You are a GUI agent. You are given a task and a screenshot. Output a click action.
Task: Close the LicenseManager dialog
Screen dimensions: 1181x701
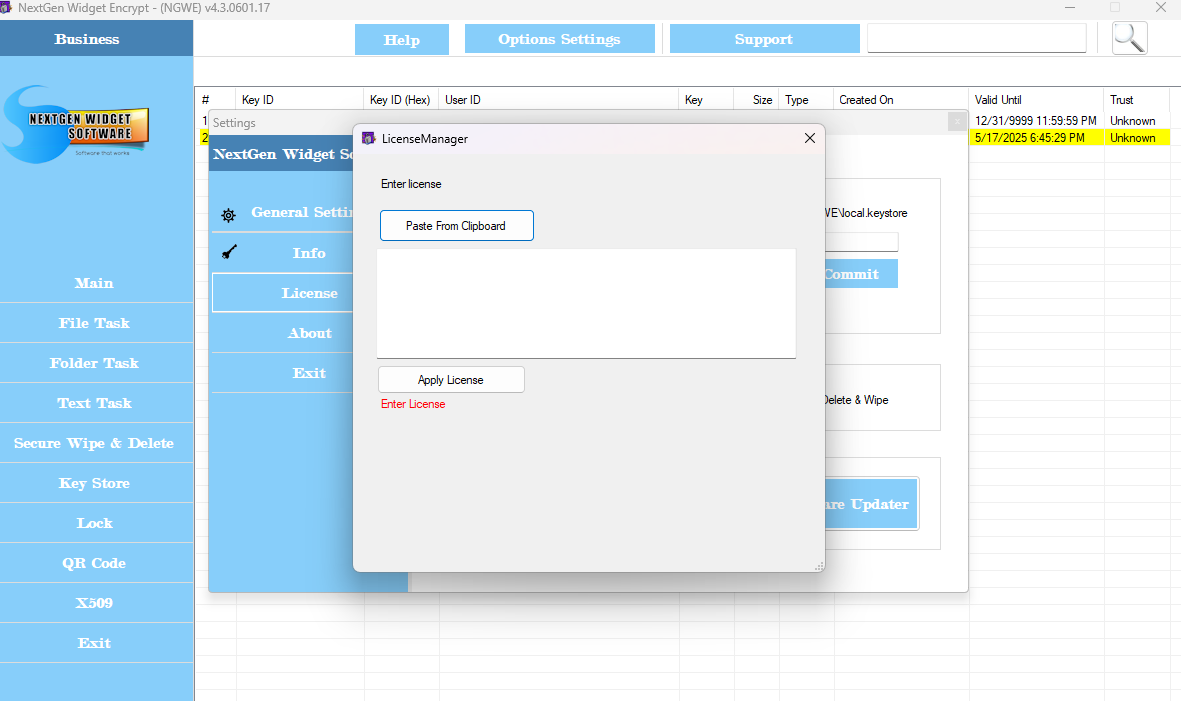click(x=810, y=139)
